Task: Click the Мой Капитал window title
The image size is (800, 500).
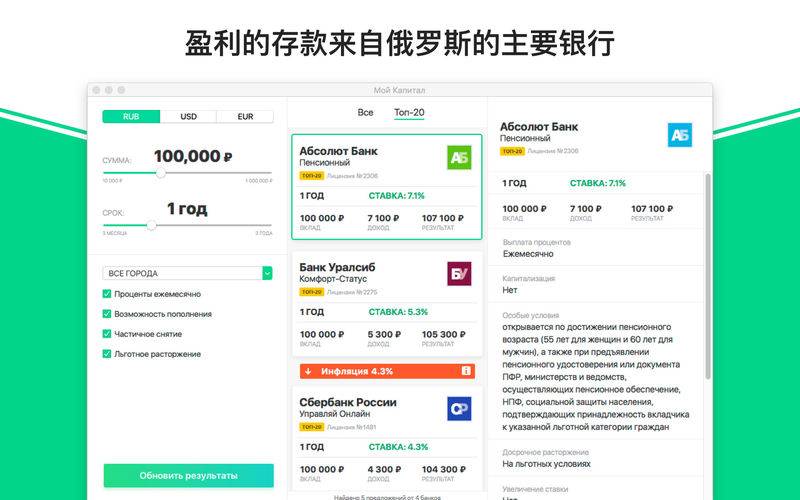Action: click(399, 90)
